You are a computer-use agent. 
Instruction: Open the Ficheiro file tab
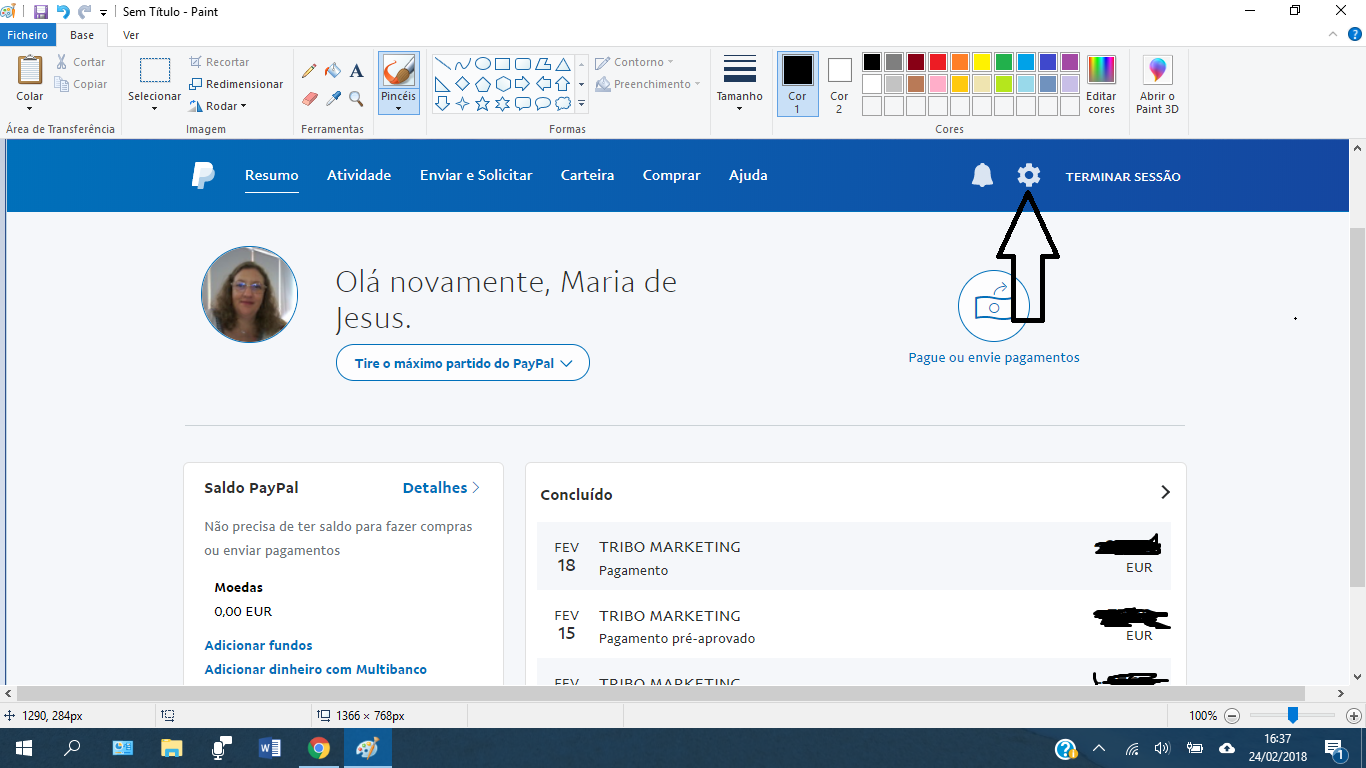point(28,35)
